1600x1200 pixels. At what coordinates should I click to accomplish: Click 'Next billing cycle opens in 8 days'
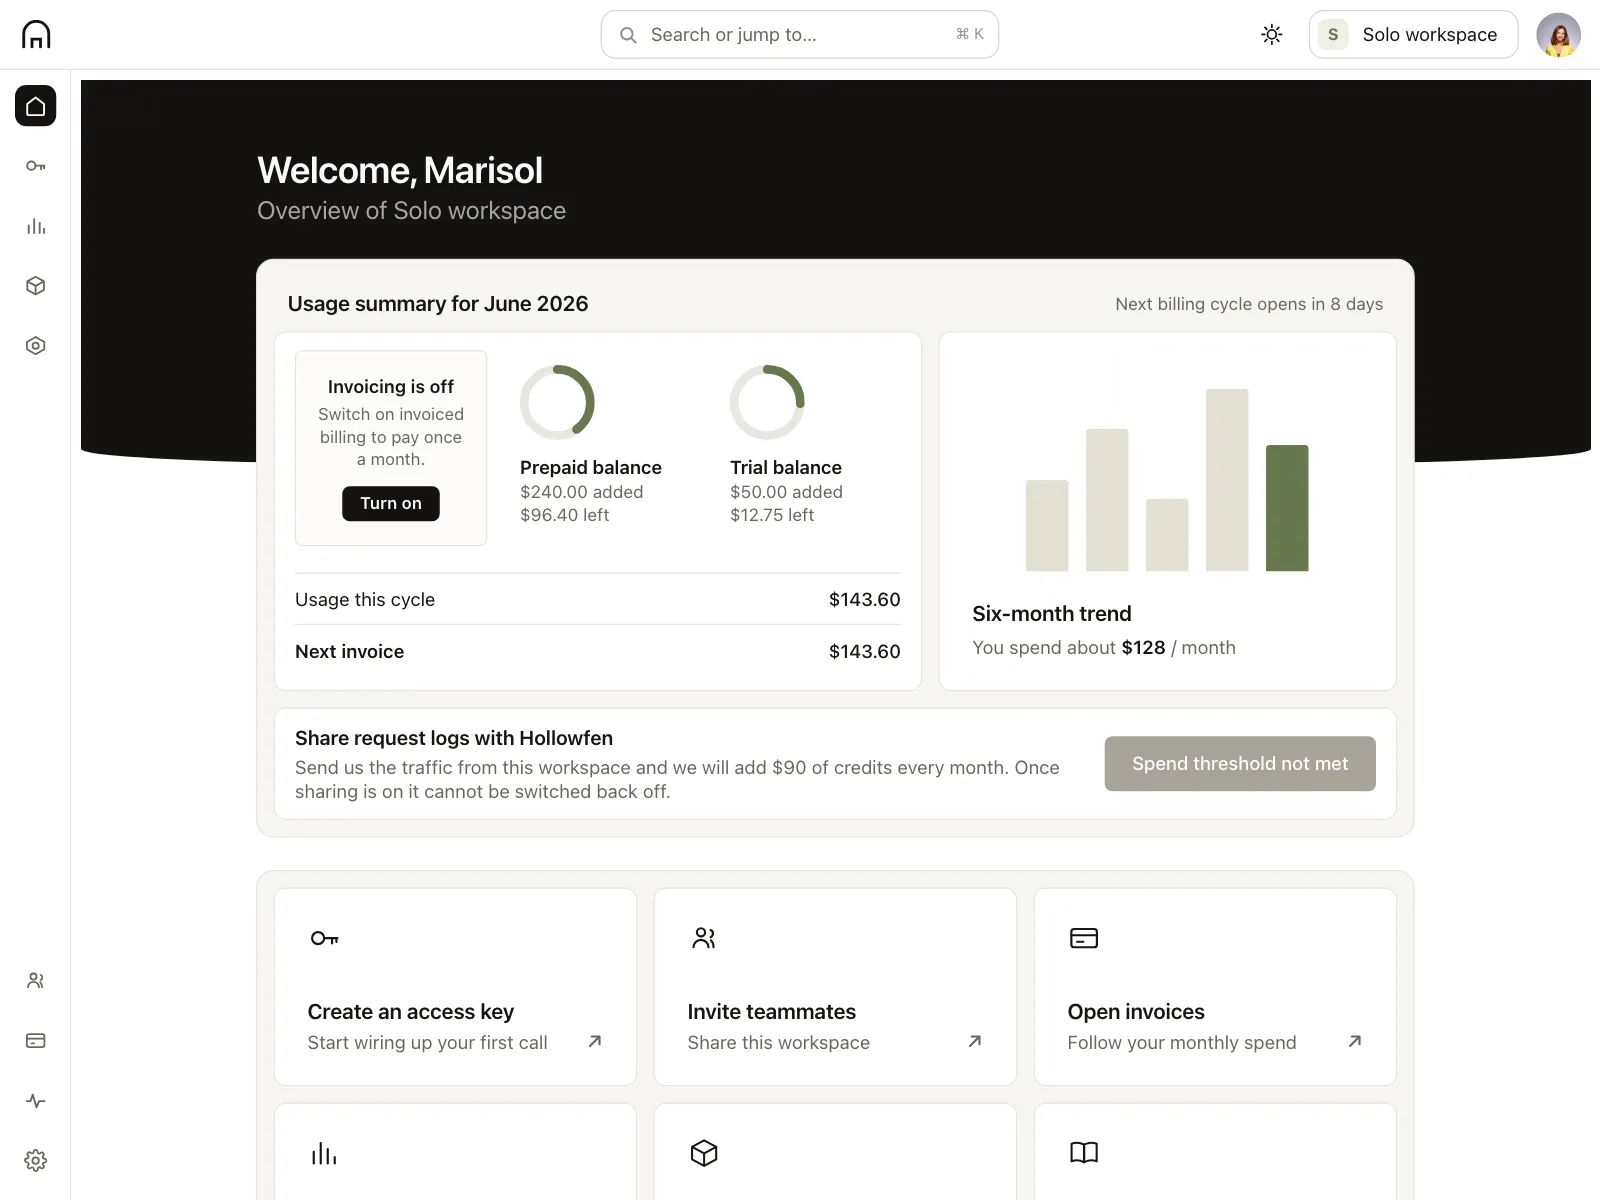point(1249,304)
